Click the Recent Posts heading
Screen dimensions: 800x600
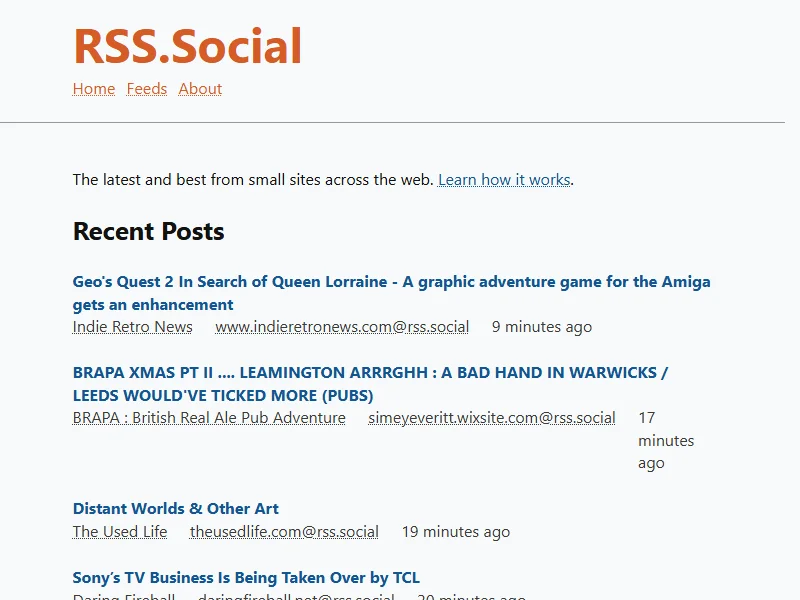[x=149, y=232]
